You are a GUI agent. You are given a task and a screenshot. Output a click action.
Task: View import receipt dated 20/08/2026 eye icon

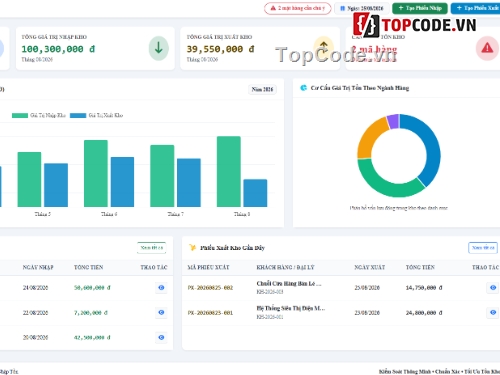161,338
